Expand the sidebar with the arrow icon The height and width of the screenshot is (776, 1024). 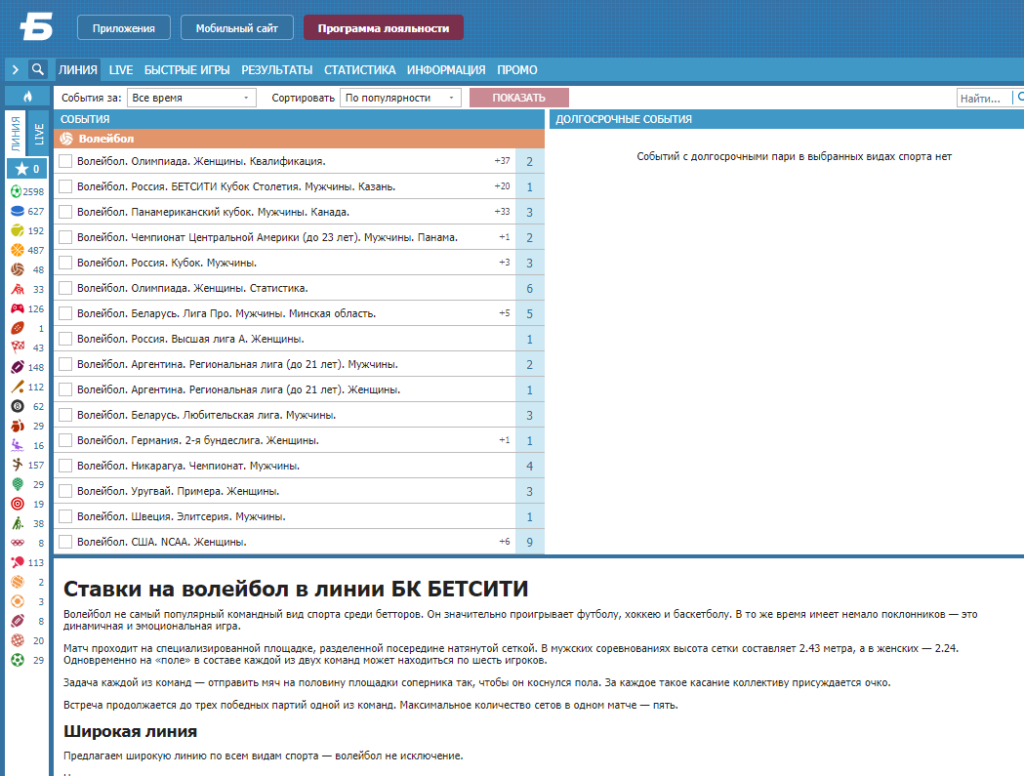click(x=15, y=69)
